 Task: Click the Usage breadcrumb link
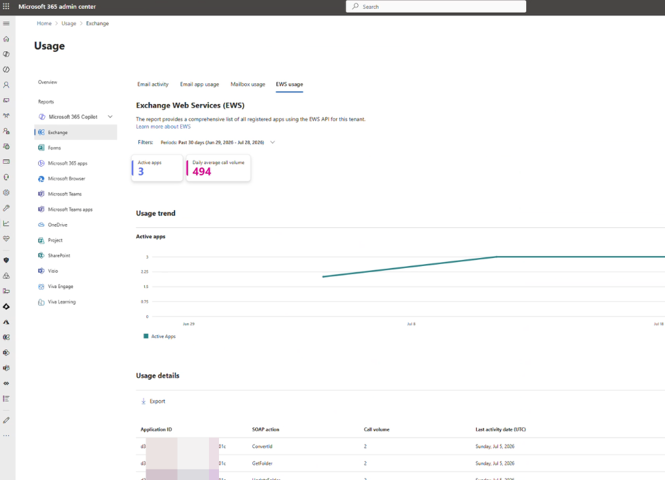pos(69,23)
